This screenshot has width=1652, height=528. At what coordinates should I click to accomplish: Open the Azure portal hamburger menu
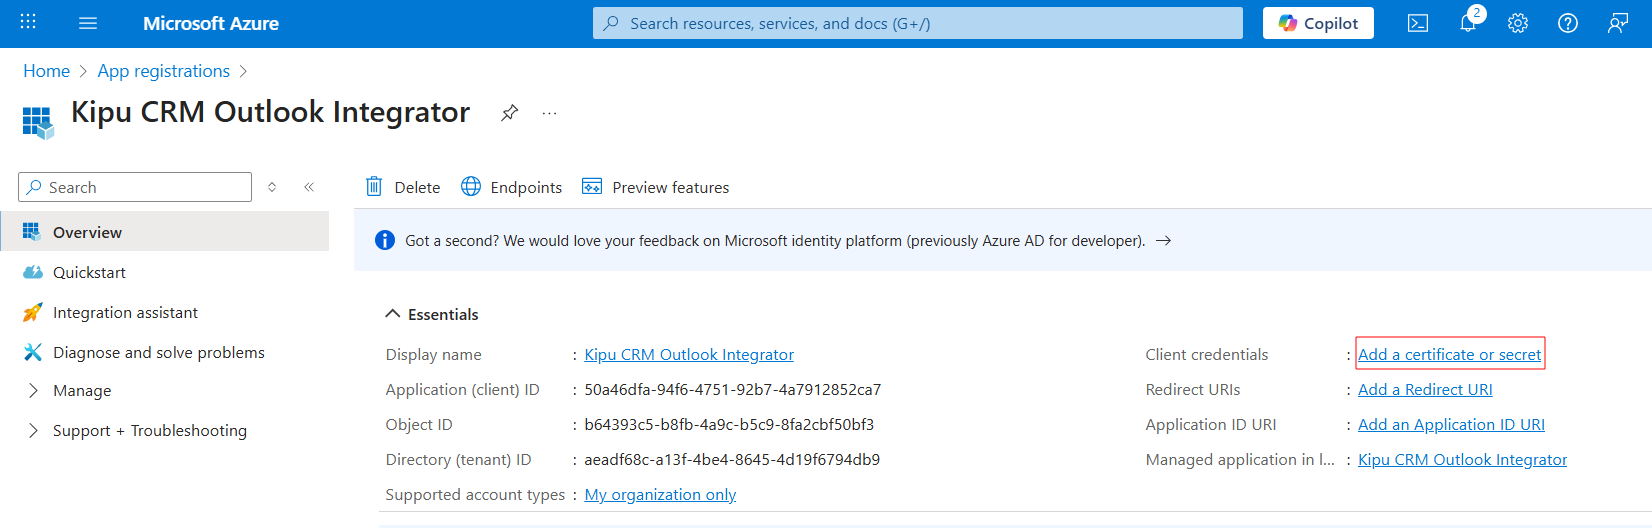(x=88, y=23)
